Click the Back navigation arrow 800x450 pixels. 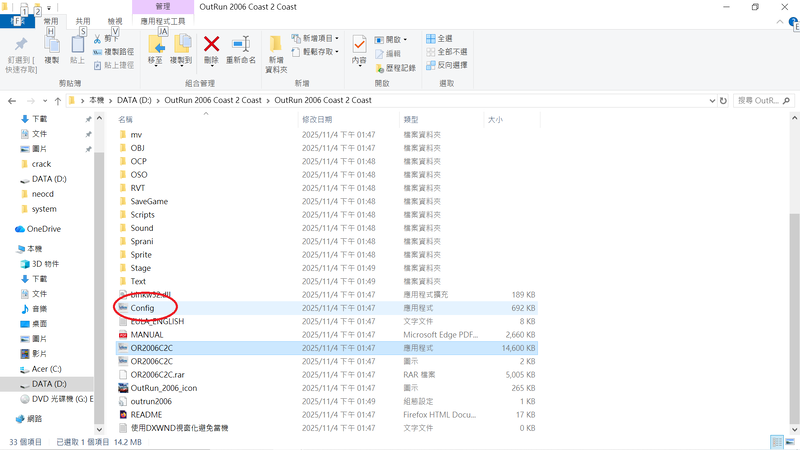click(12, 101)
